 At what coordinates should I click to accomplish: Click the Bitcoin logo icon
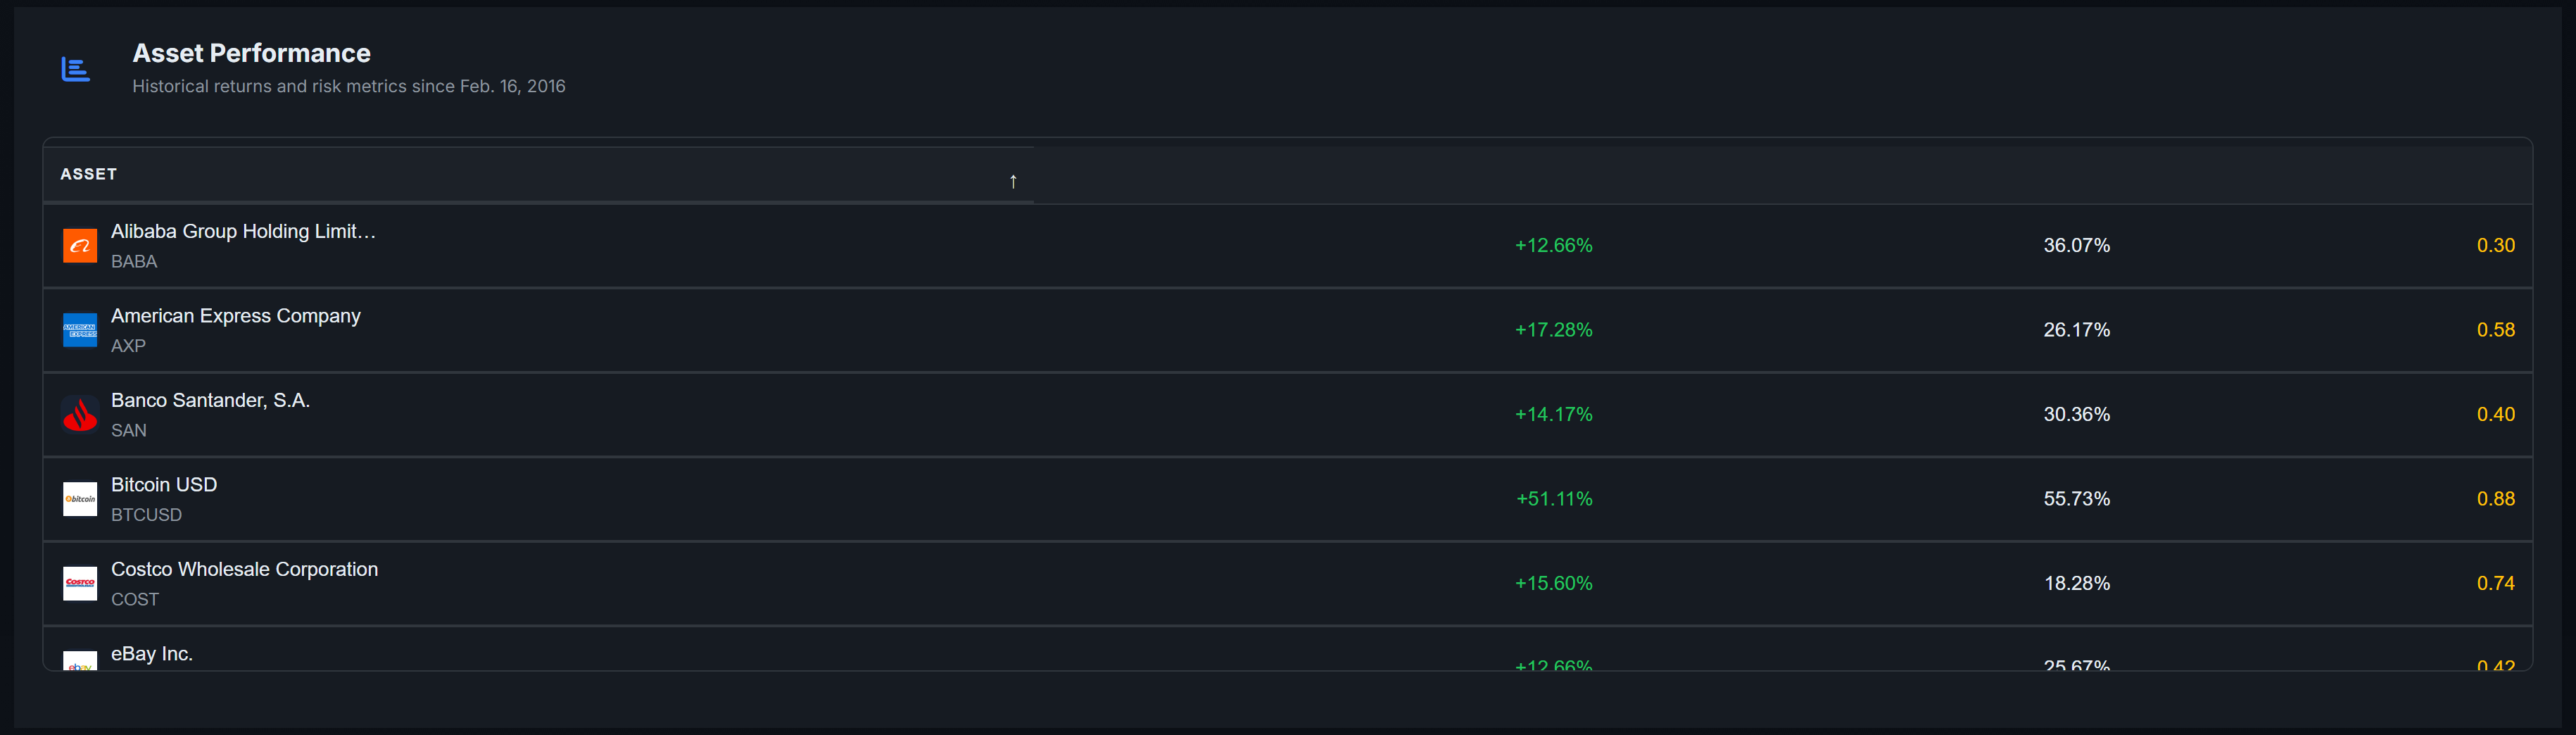point(80,499)
